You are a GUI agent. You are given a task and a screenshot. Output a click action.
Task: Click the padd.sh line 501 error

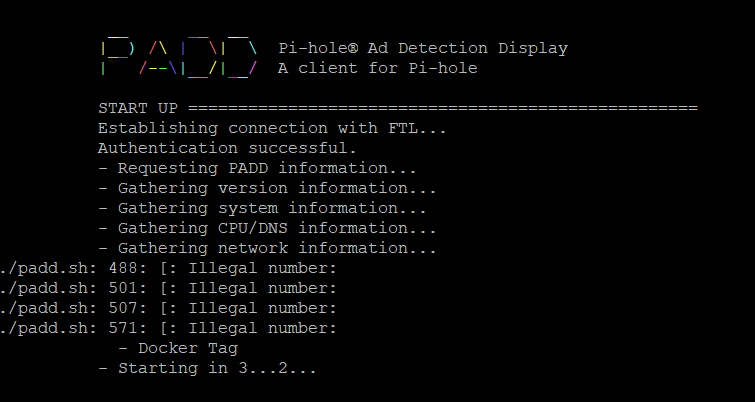point(168,288)
